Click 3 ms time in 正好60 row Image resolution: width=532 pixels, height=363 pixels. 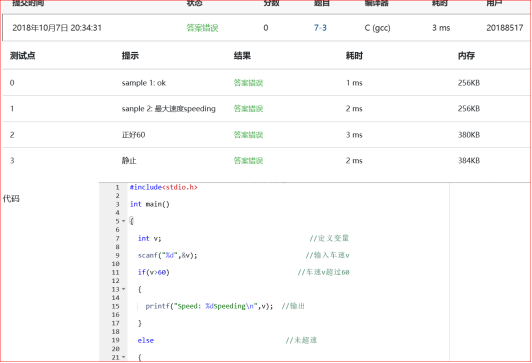[x=354, y=135]
